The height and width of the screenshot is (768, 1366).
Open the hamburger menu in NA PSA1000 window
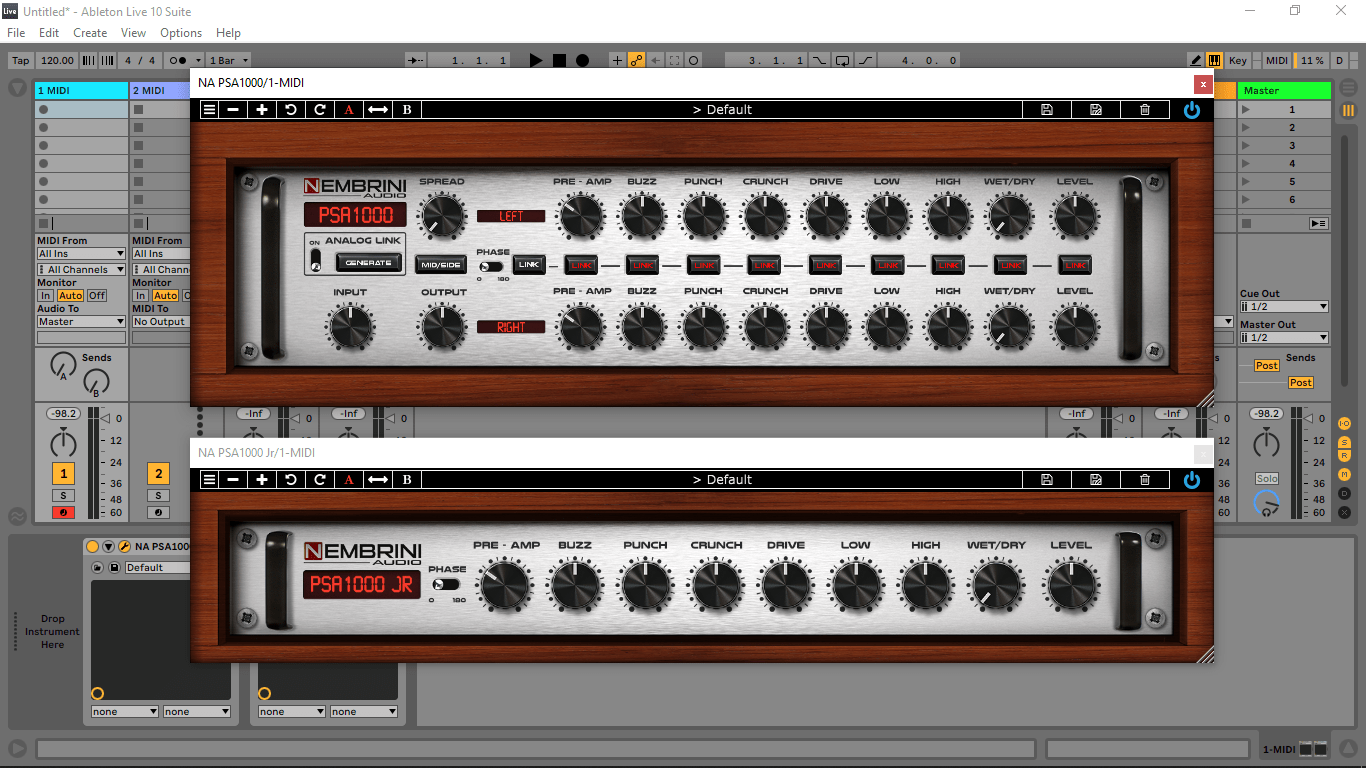pos(209,109)
